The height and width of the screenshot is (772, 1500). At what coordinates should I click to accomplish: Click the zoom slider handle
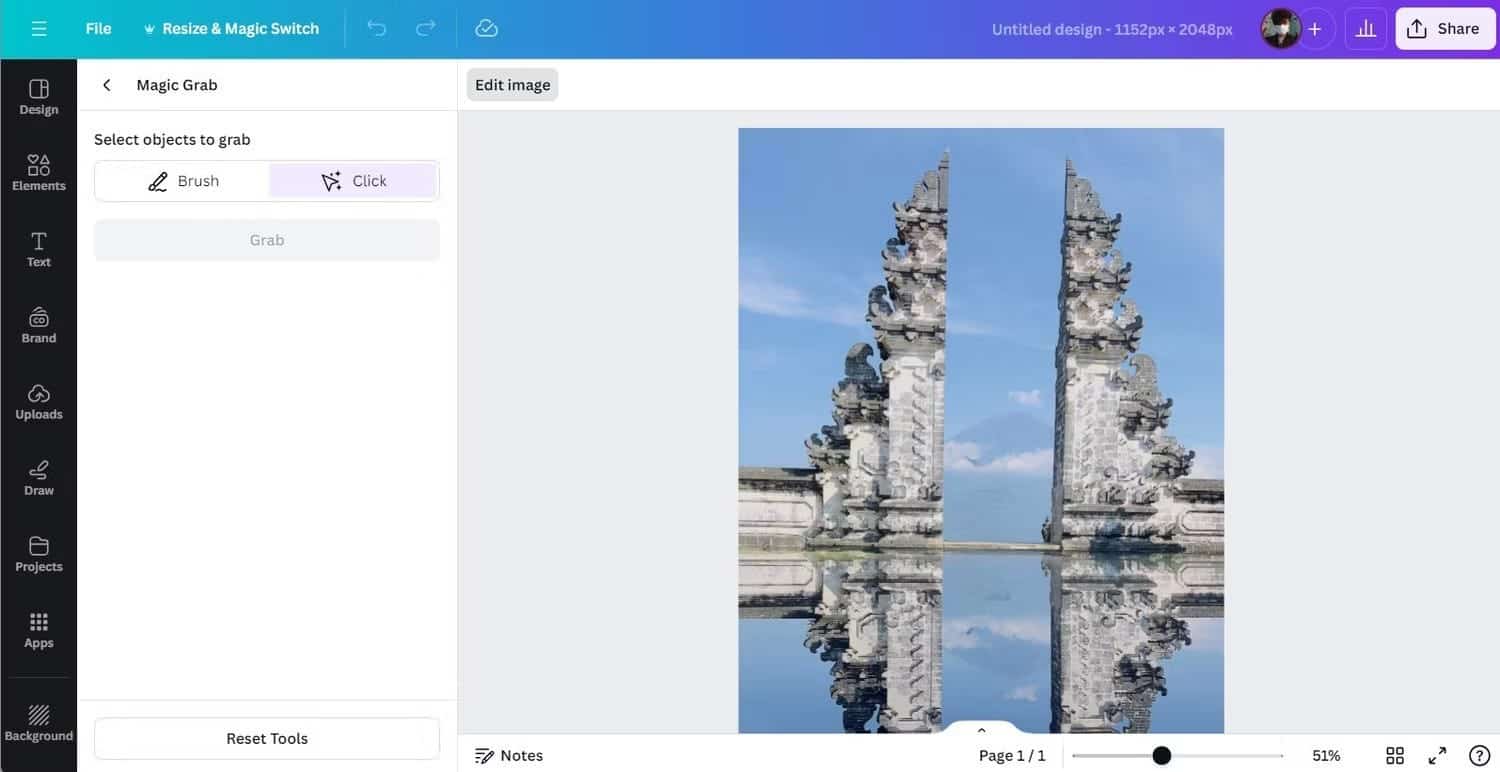(x=1161, y=755)
